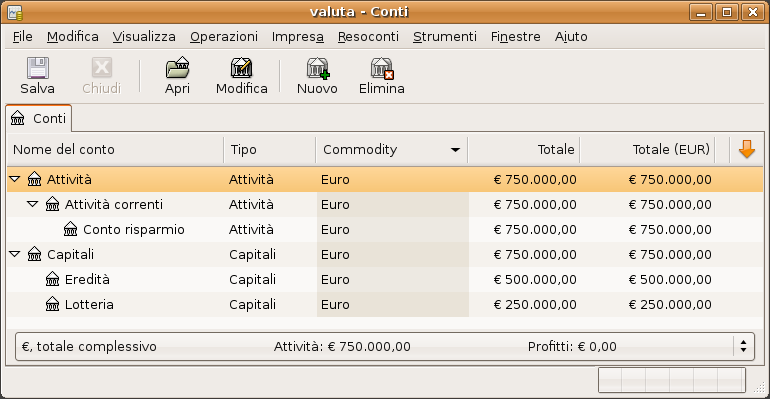This screenshot has height=399, width=770.
Task: Collapse the Capitali account tree
Action: pyautogui.click(x=15, y=254)
